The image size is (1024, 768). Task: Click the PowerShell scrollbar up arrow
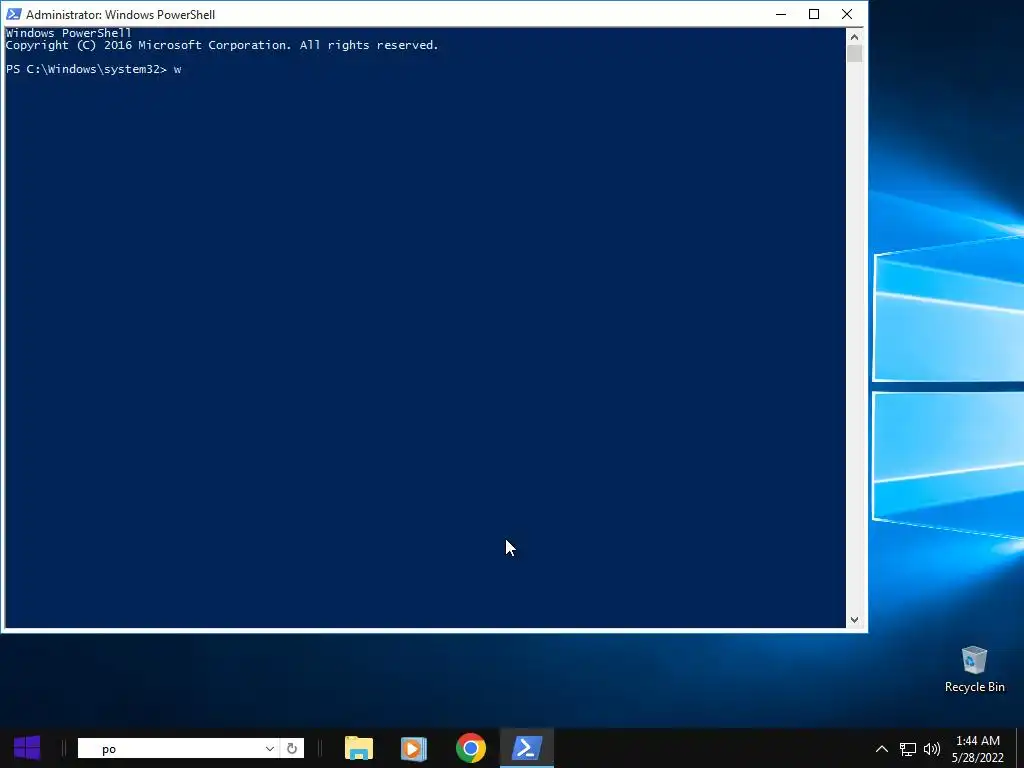(854, 37)
